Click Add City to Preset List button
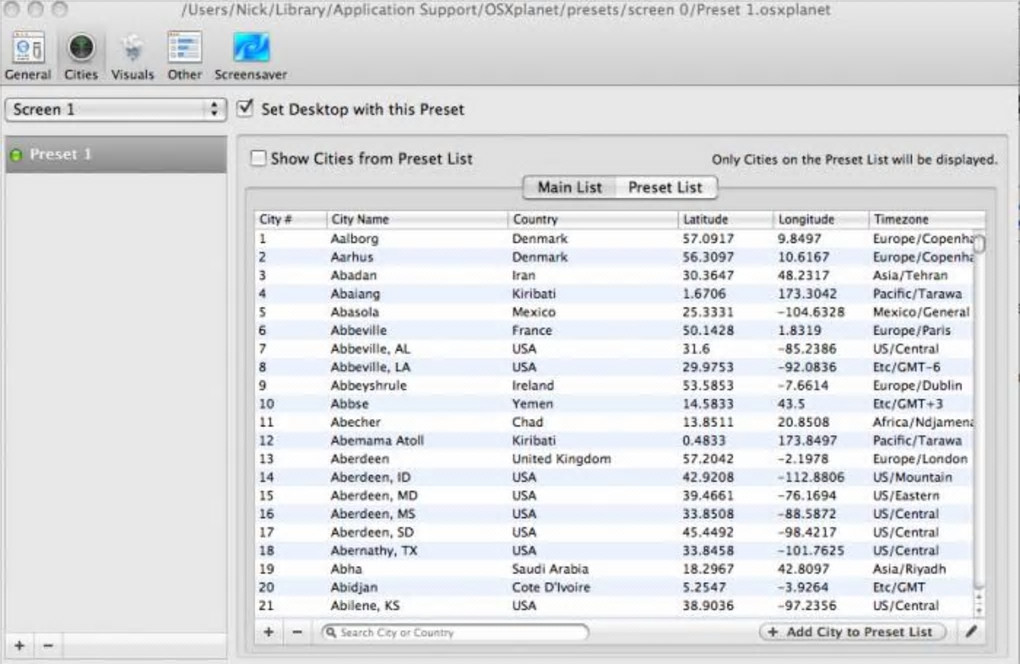 point(852,631)
